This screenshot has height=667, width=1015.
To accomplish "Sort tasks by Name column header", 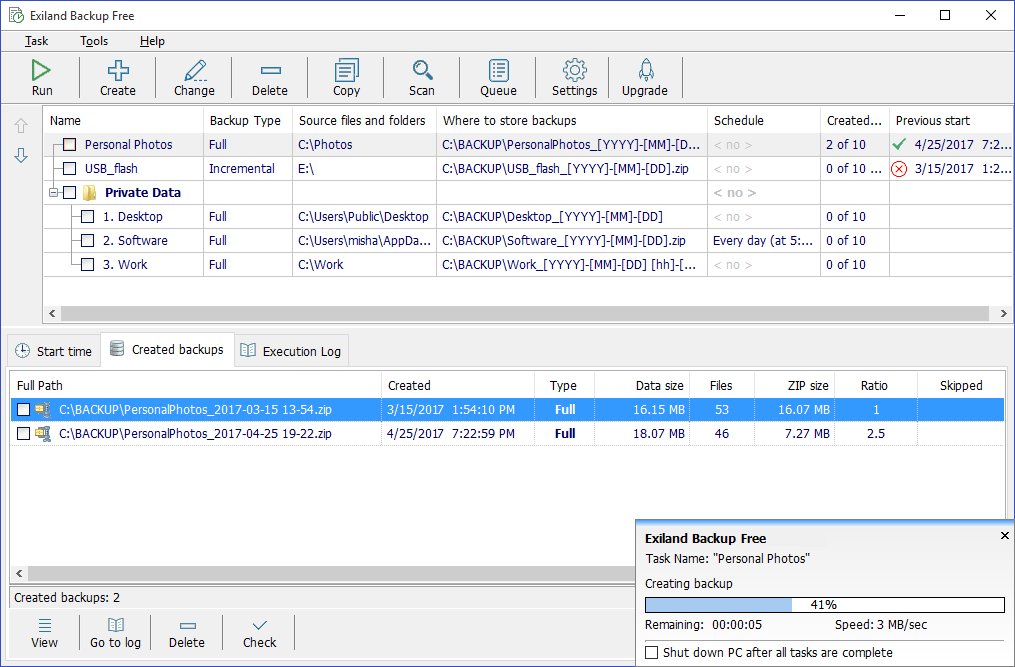I will (124, 120).
